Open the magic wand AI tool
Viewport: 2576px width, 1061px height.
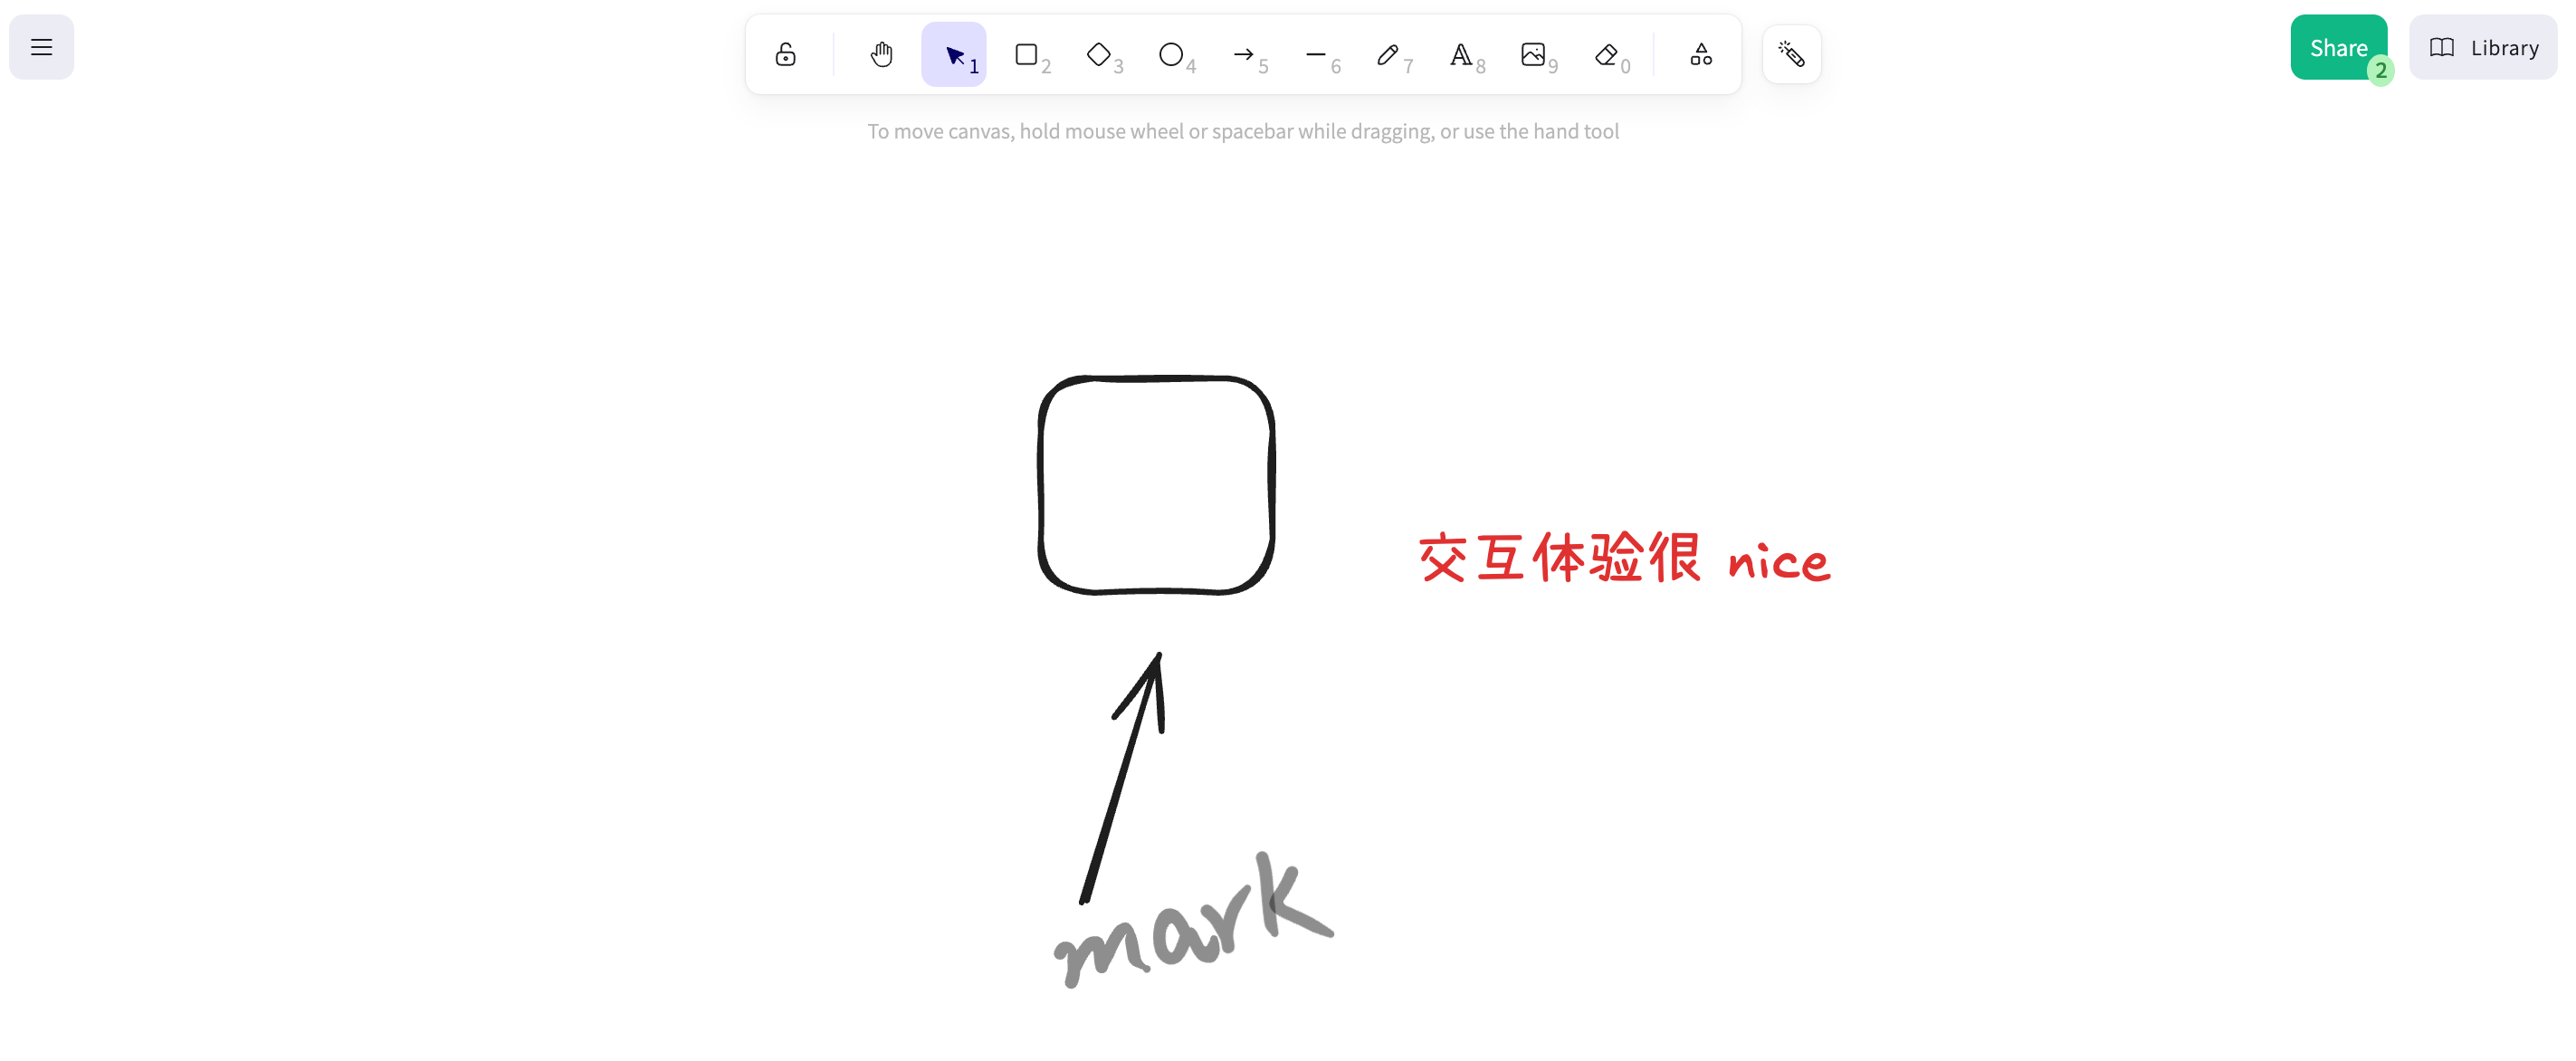click(x=1790, y=54)
